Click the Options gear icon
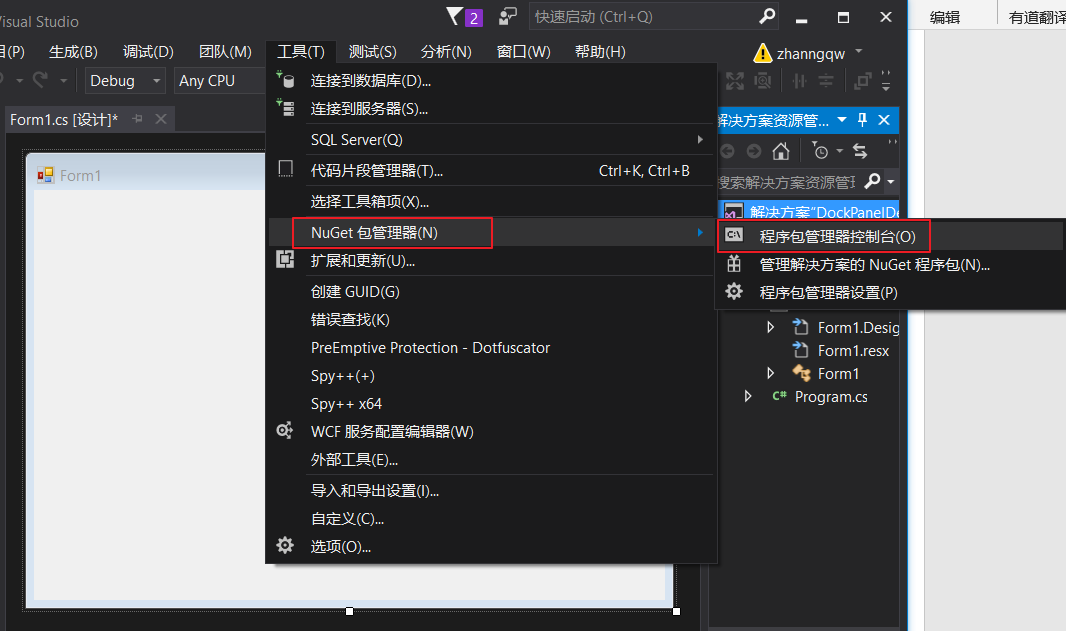The height and width of the screenshot is (631, 1066). pos(285,545)
